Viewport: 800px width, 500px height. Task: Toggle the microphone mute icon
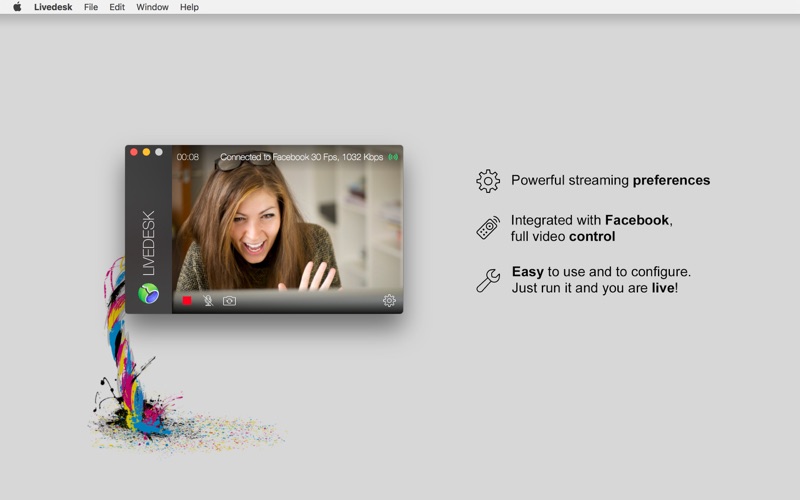click(x=208, y=300)
